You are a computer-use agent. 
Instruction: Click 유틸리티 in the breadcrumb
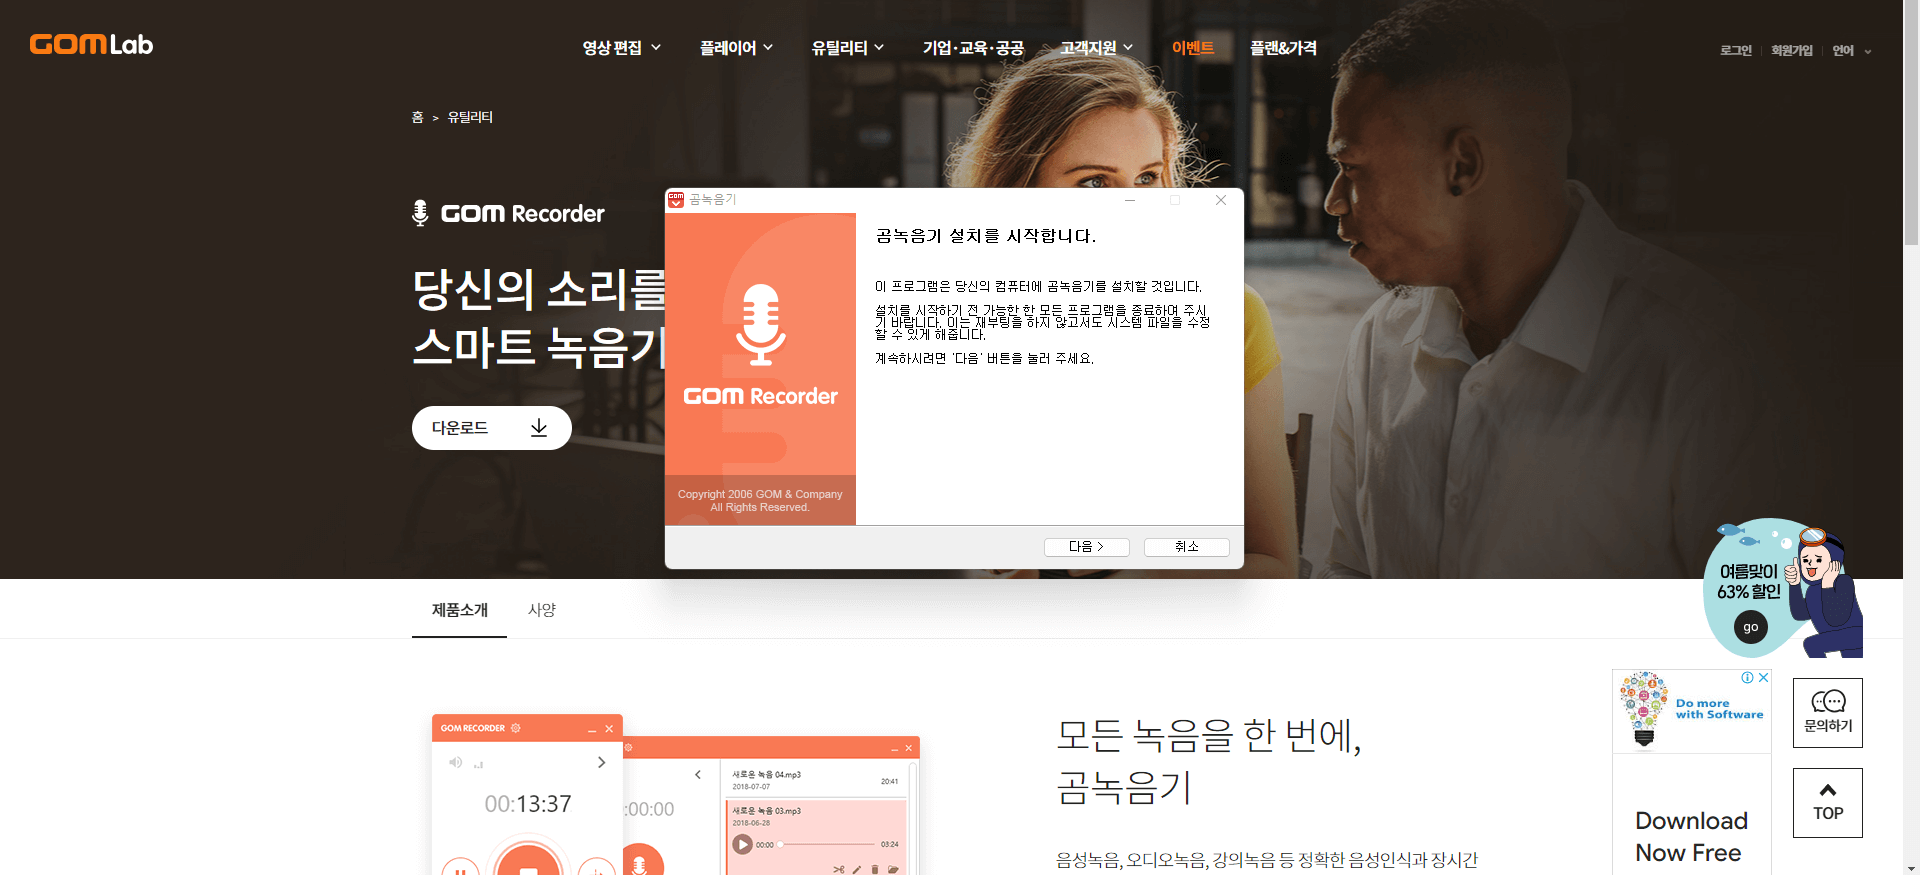click(470, 117)
